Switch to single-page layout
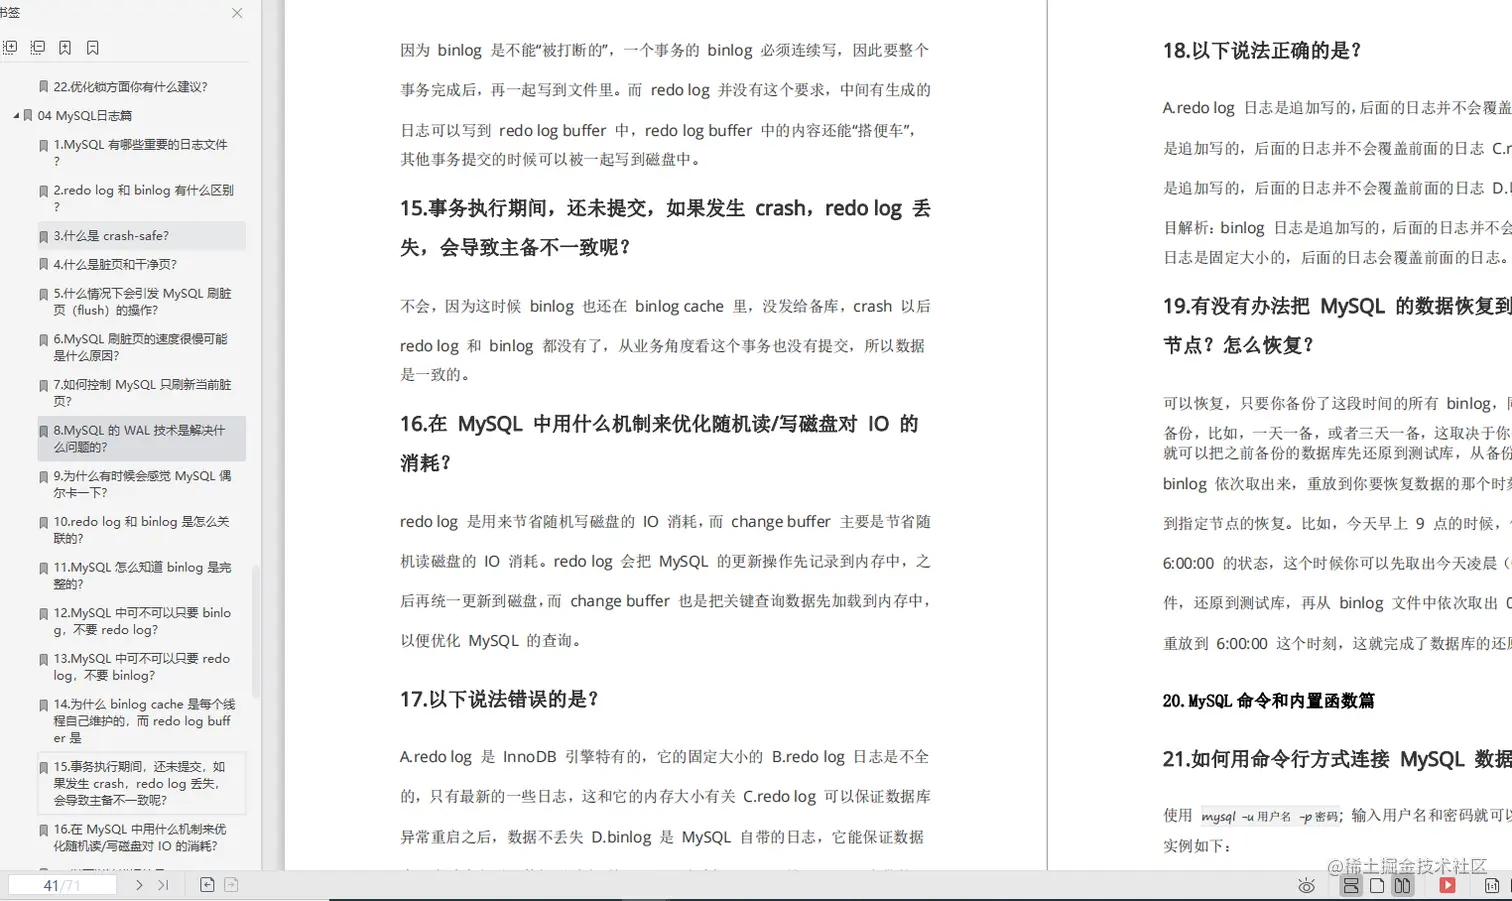This screenshot has width=1512, height=901. coord(1377,886)
